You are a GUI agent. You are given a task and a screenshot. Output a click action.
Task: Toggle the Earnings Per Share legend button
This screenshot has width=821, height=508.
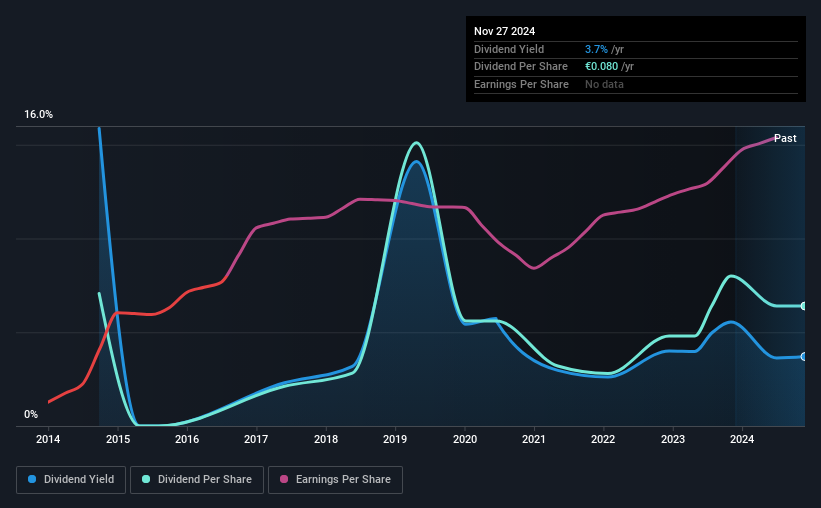point(335,480)
